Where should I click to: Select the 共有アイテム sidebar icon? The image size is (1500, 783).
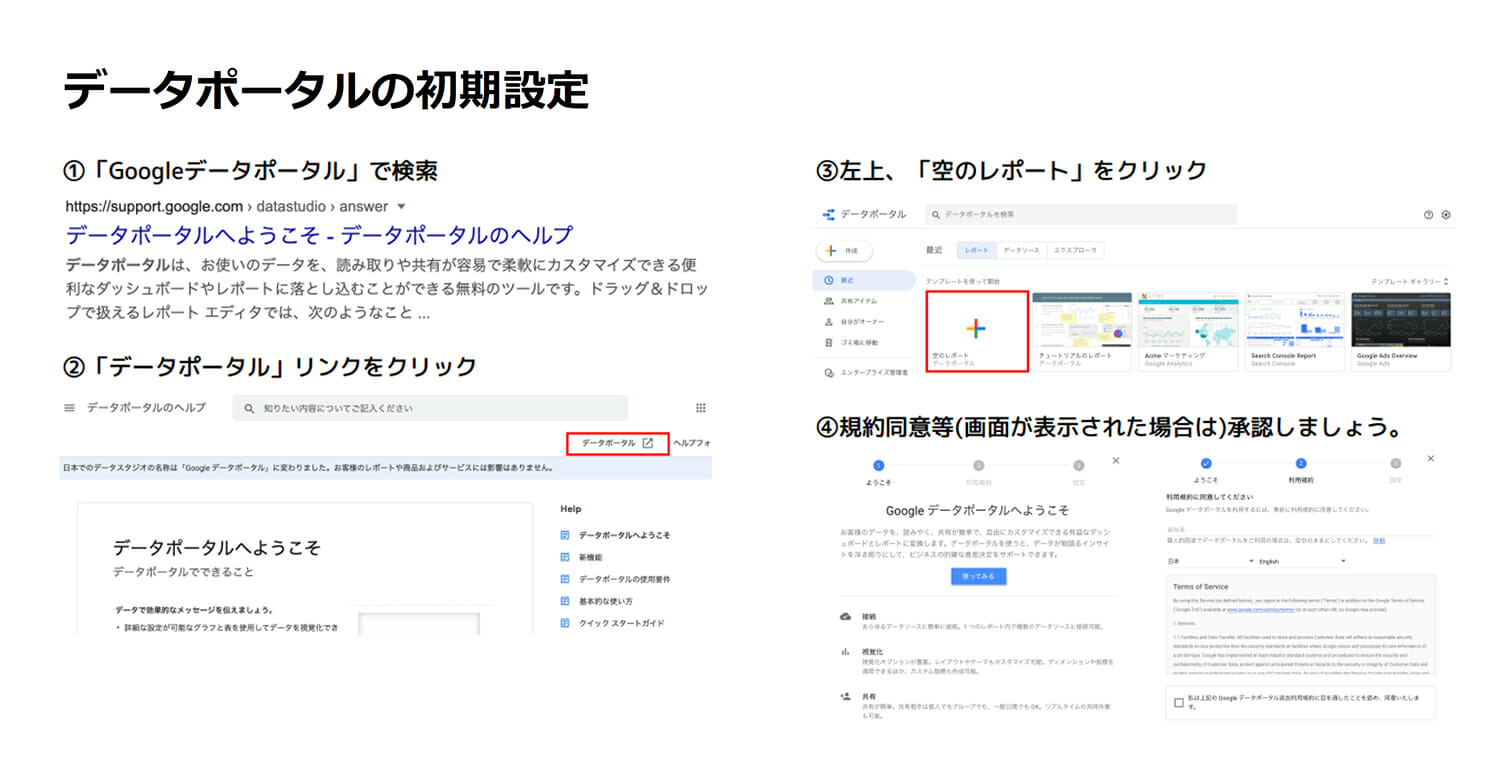[829, 301]
